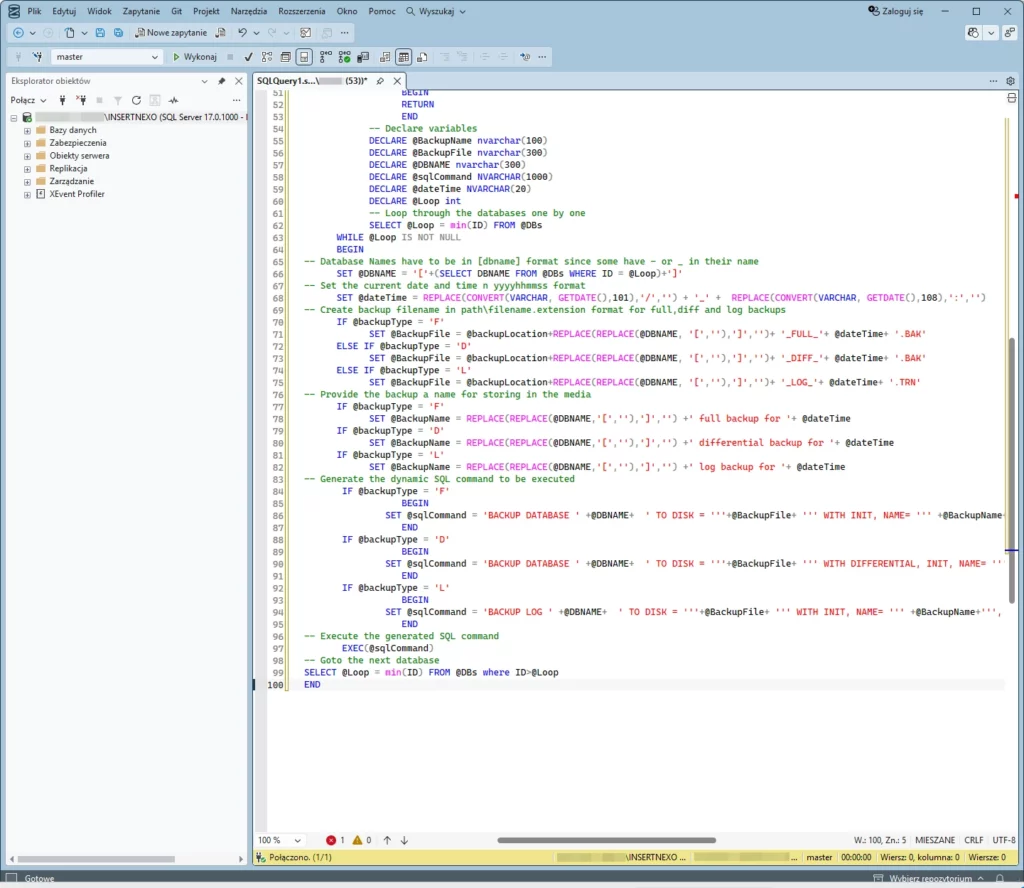Click the Save All icon

[x=118, y=33]
